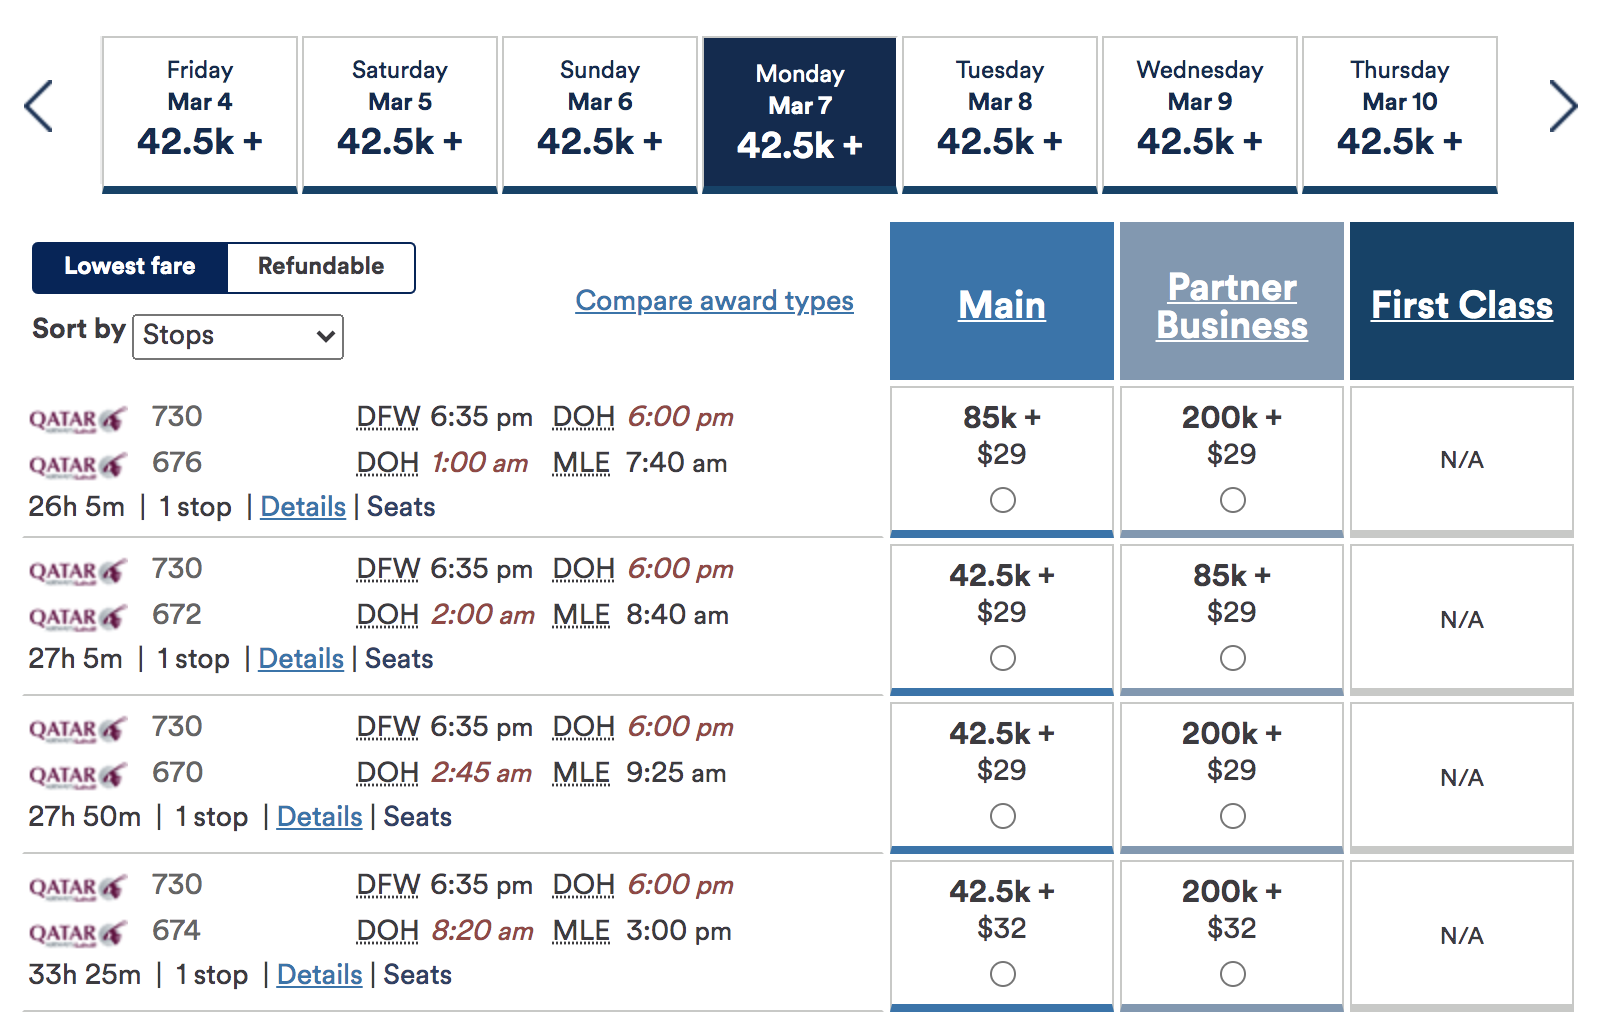View Seats for the 27h 5m flight
1608x1030 pixels.
point(399,658)
